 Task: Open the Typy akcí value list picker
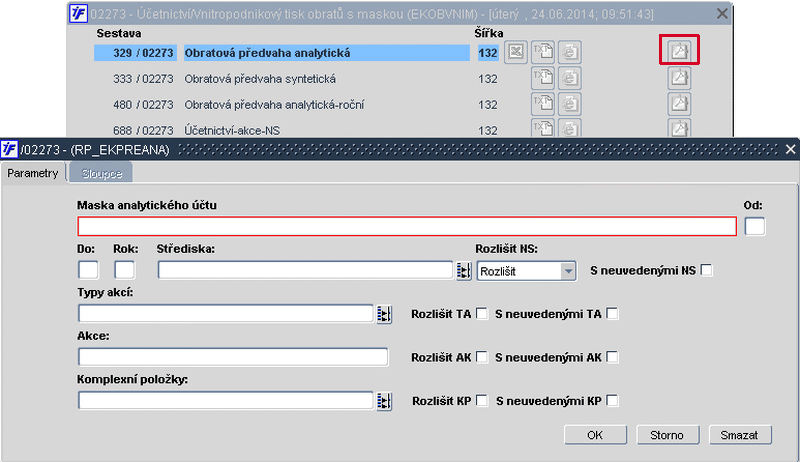click(384, 314)
